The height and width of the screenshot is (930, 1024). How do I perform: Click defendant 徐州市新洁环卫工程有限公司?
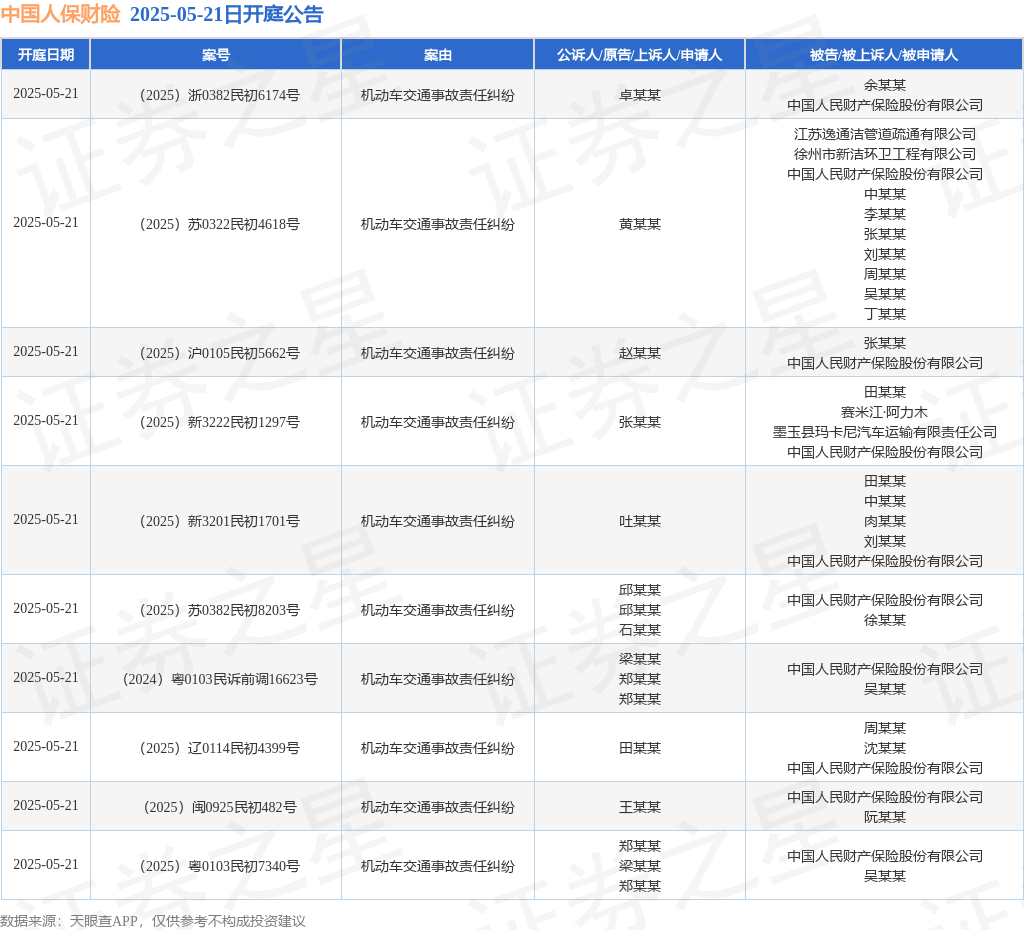(x=885, y=154)
